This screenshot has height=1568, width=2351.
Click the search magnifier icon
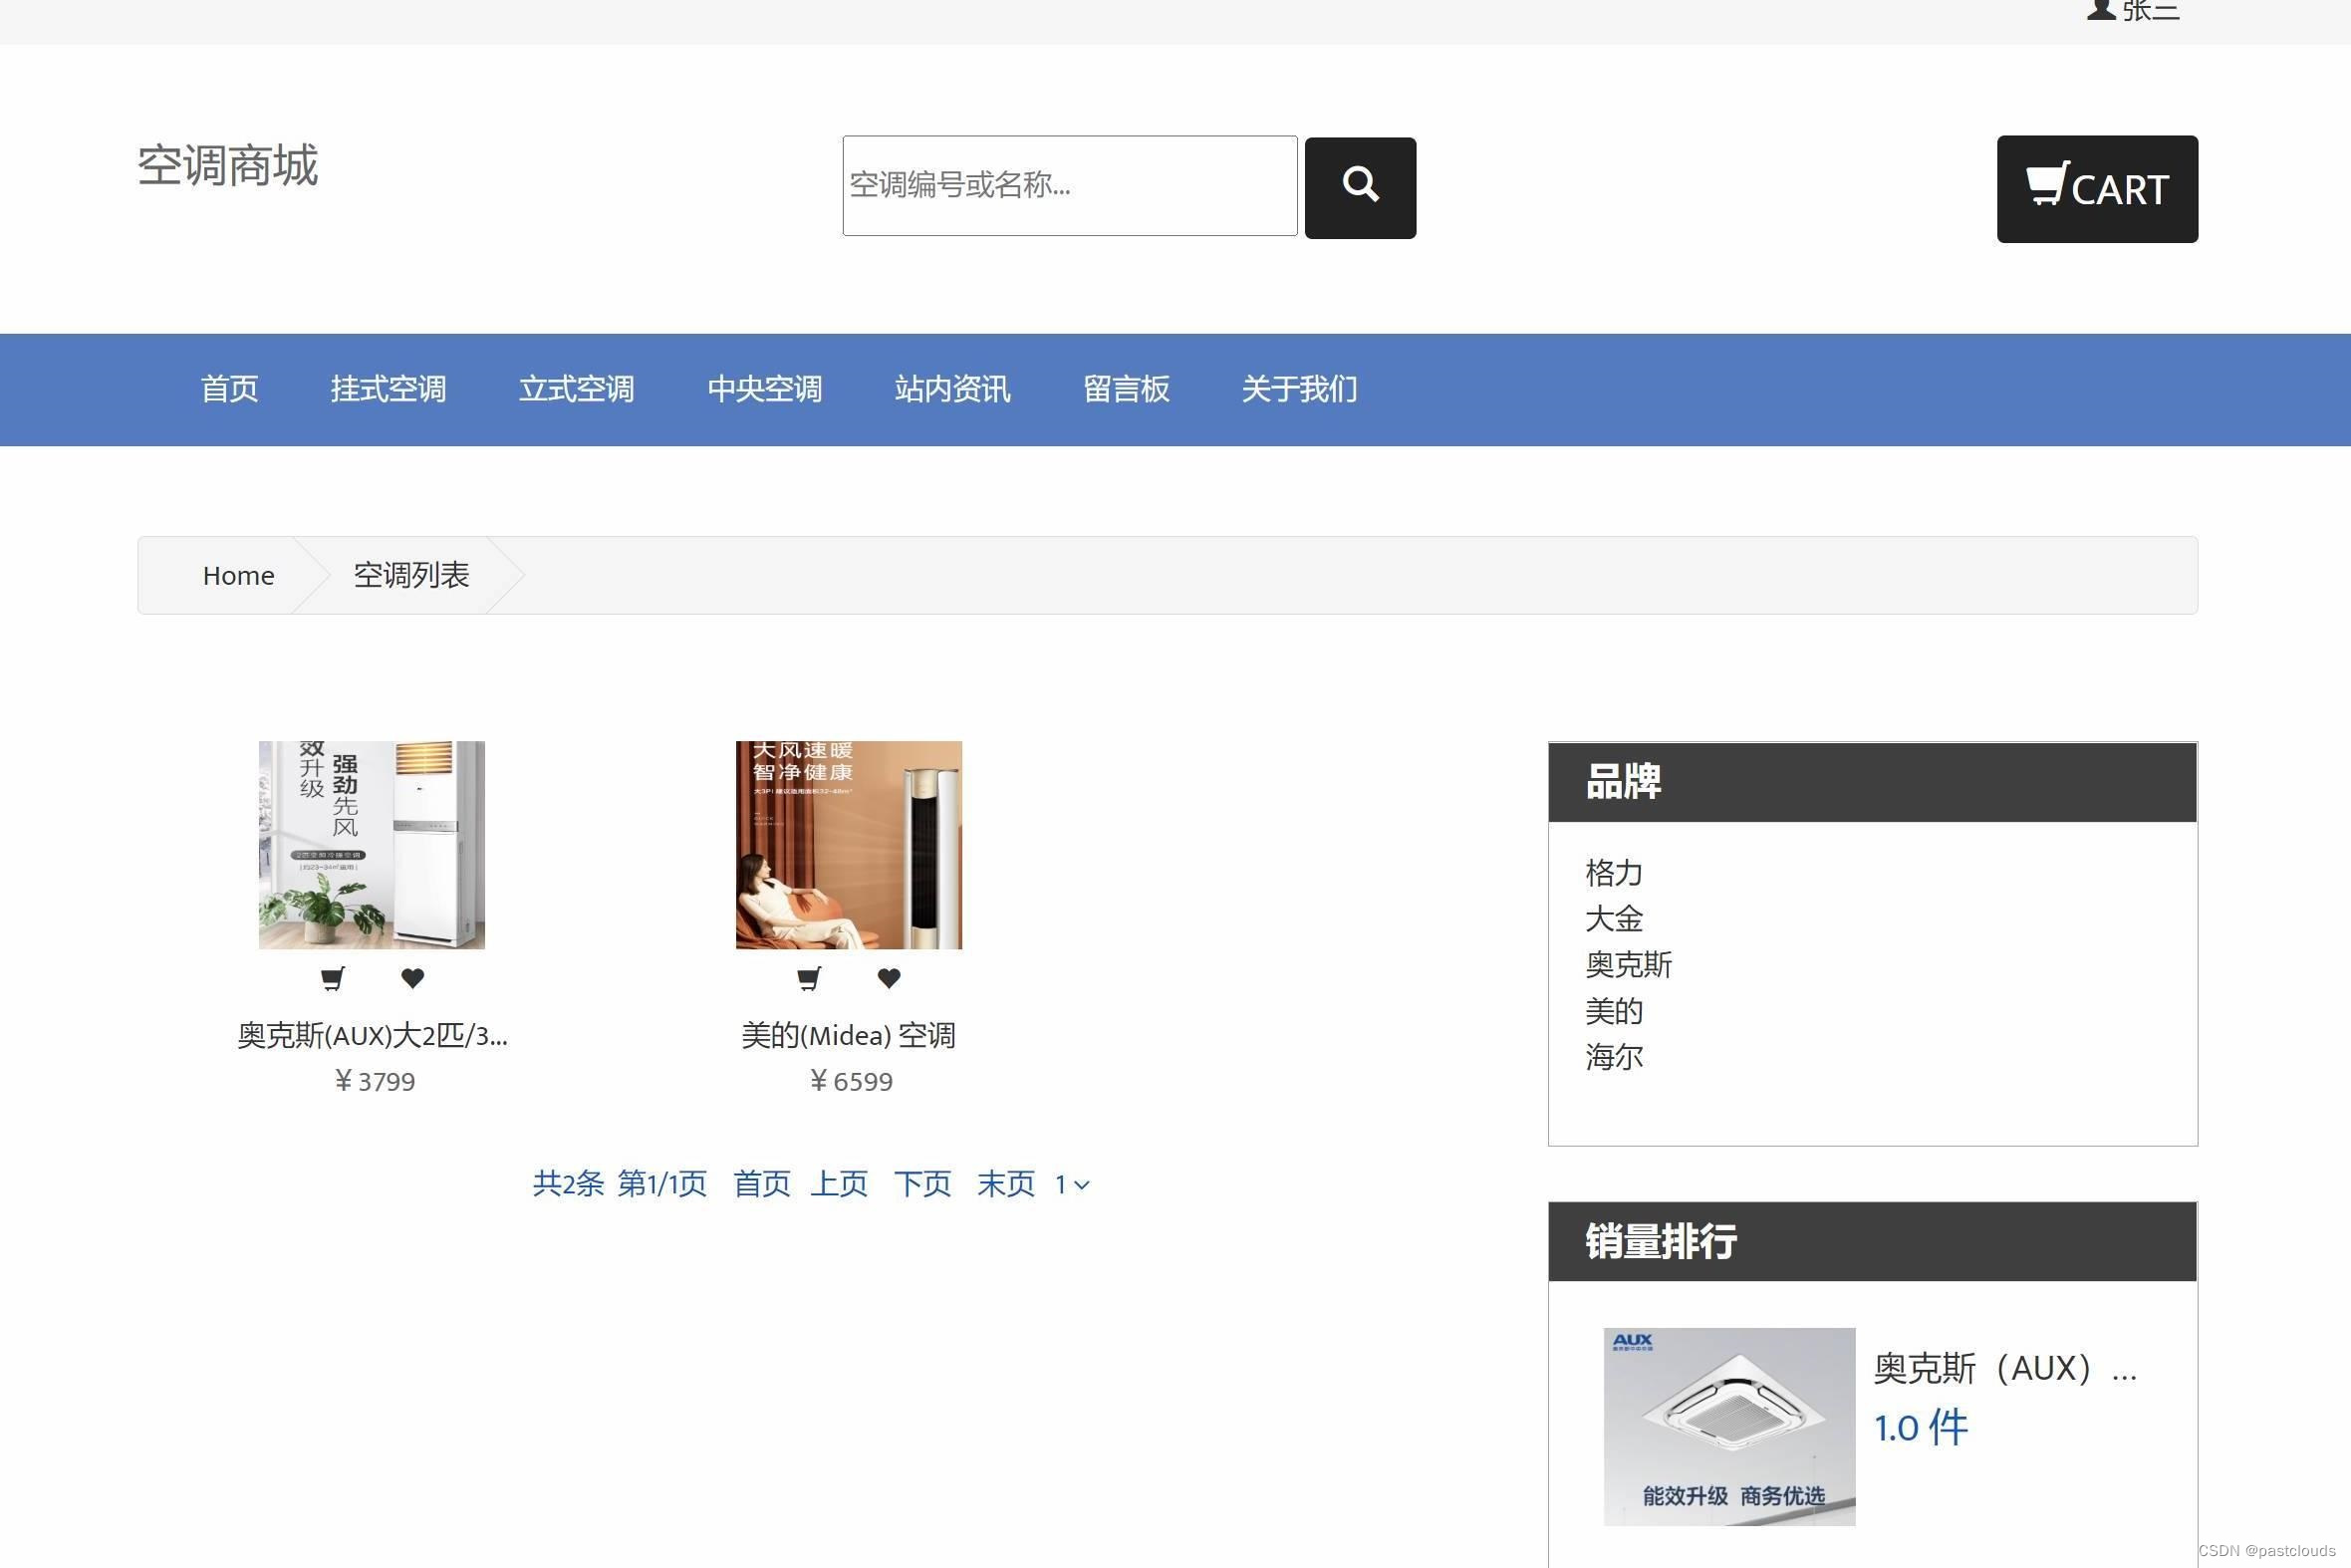(1360, 186)
